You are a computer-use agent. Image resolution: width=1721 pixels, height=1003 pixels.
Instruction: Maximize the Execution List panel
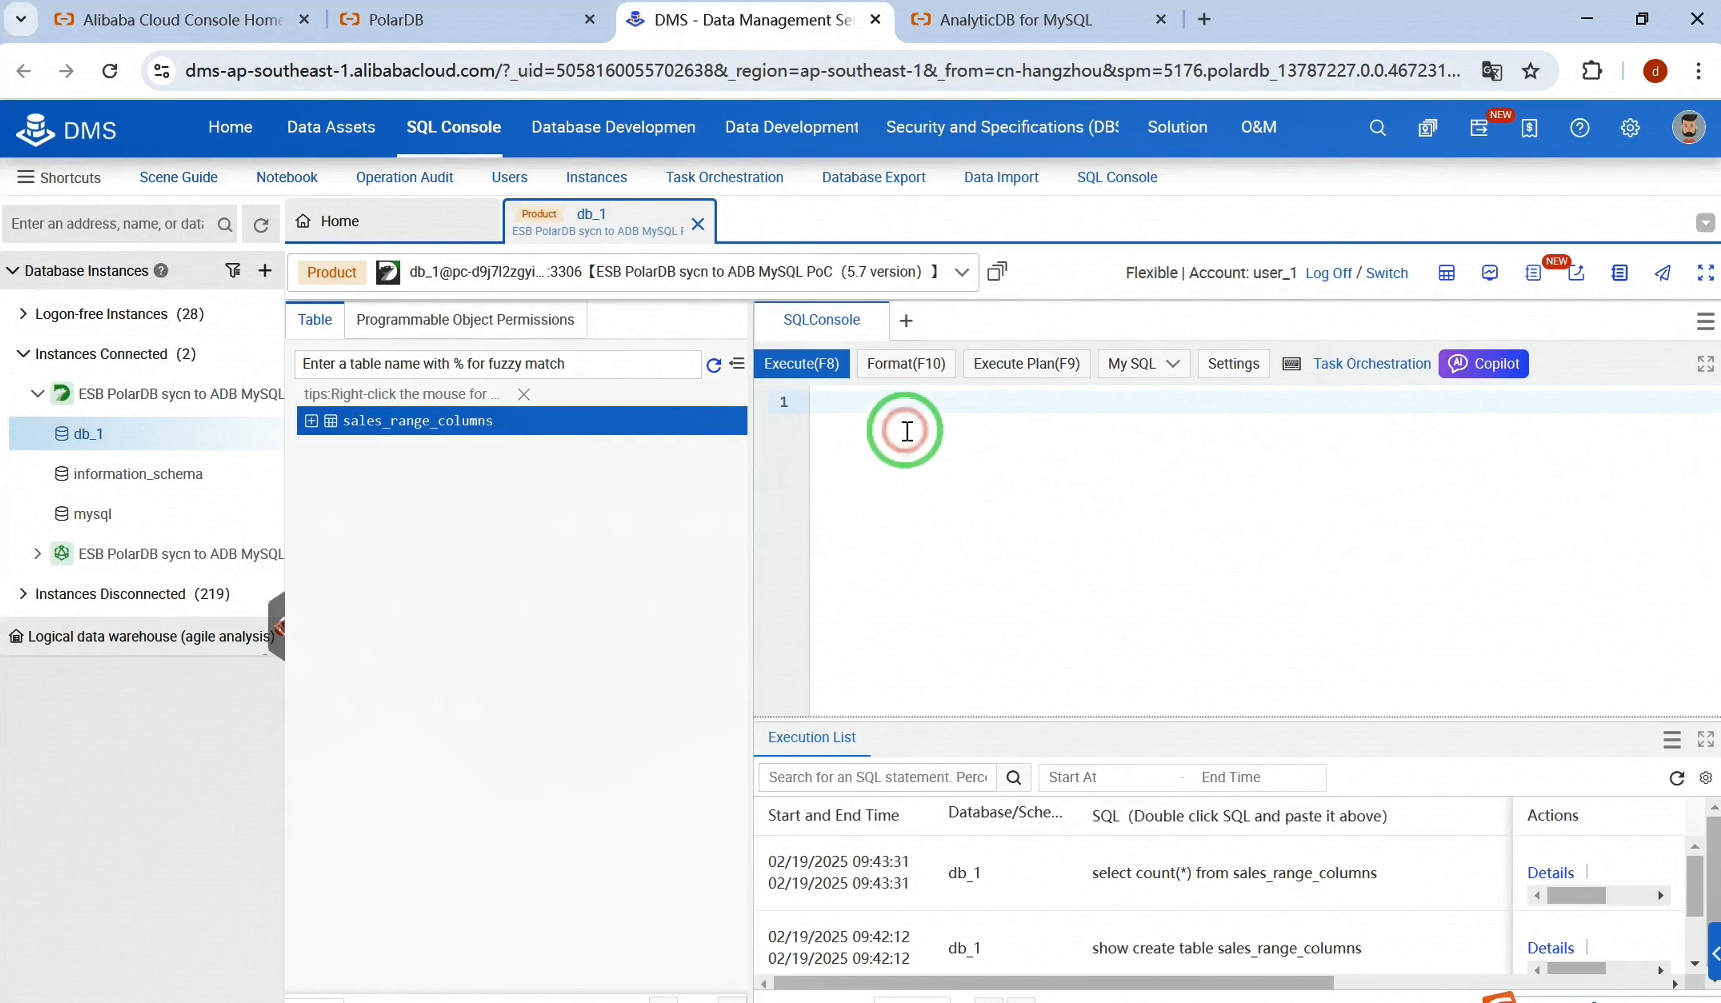tap(1706, 739)
